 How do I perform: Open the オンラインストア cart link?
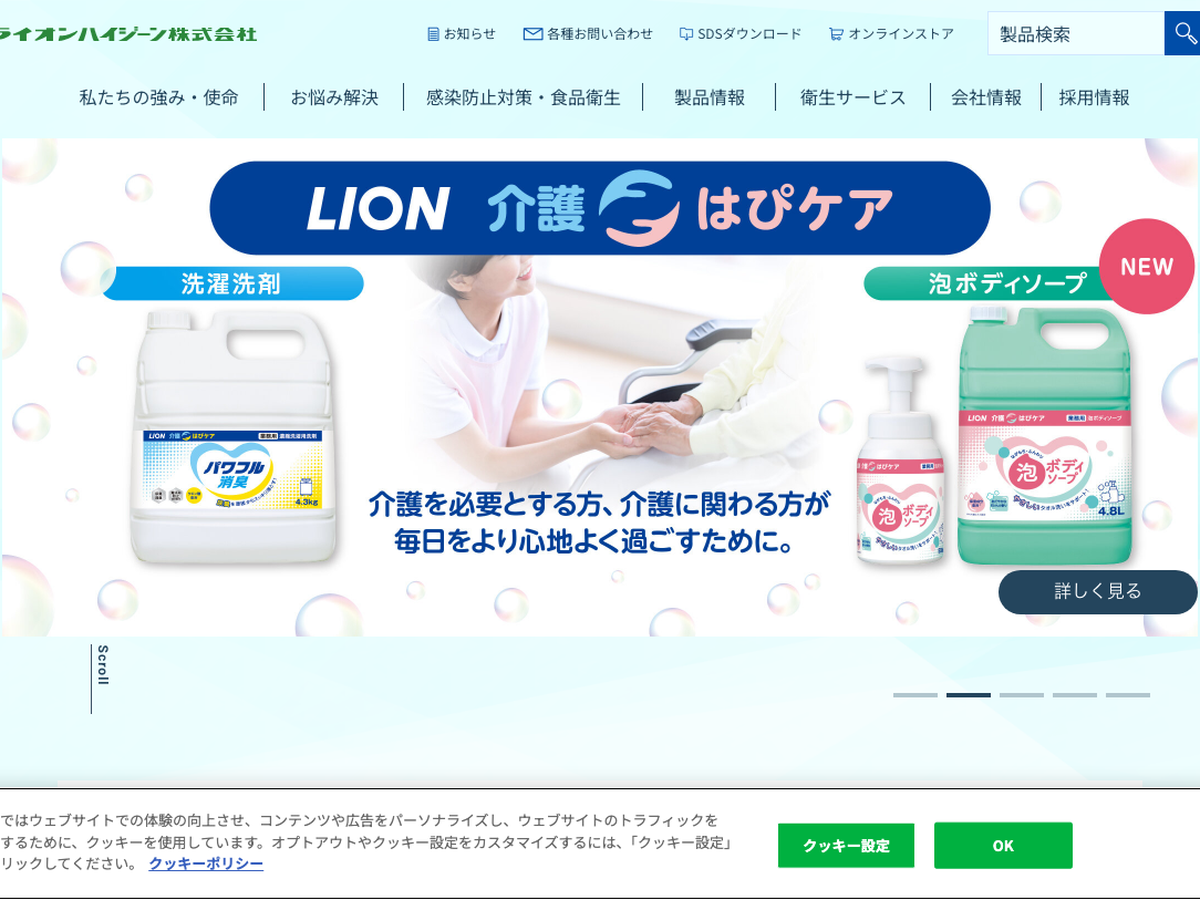tap(891, 34)
